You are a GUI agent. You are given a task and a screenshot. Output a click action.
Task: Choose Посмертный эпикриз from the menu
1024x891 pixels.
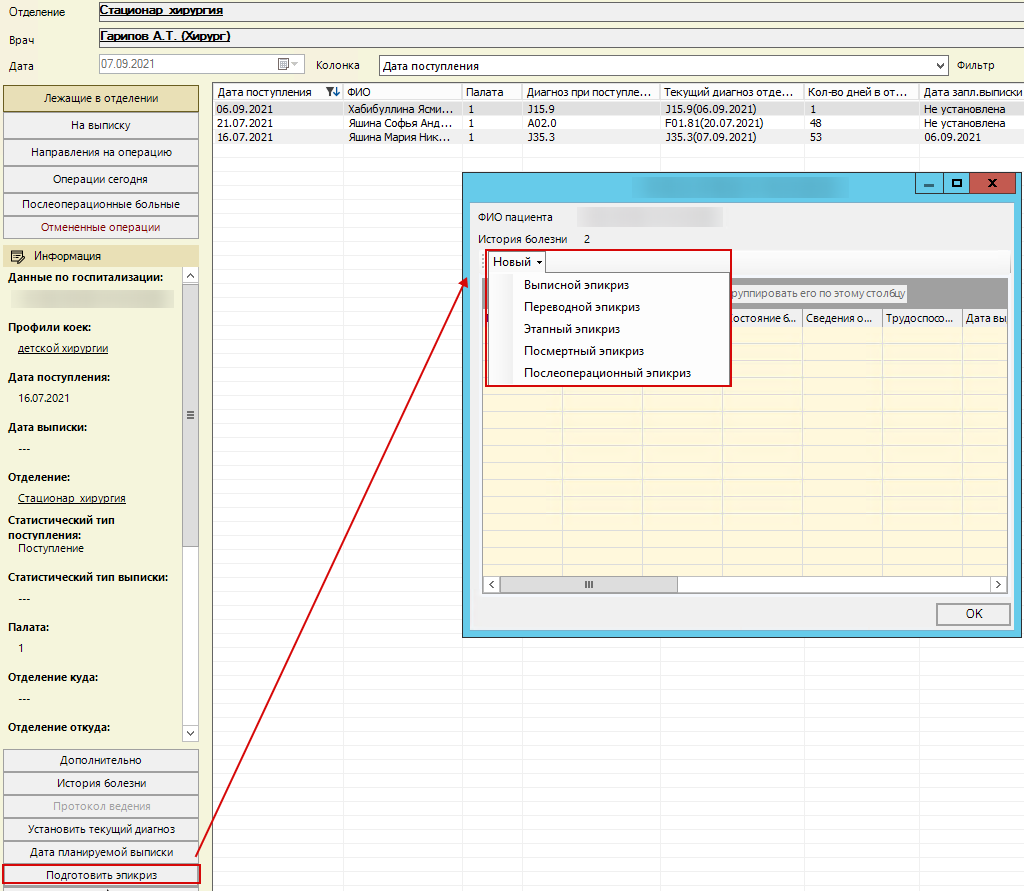tap(583, 351)
